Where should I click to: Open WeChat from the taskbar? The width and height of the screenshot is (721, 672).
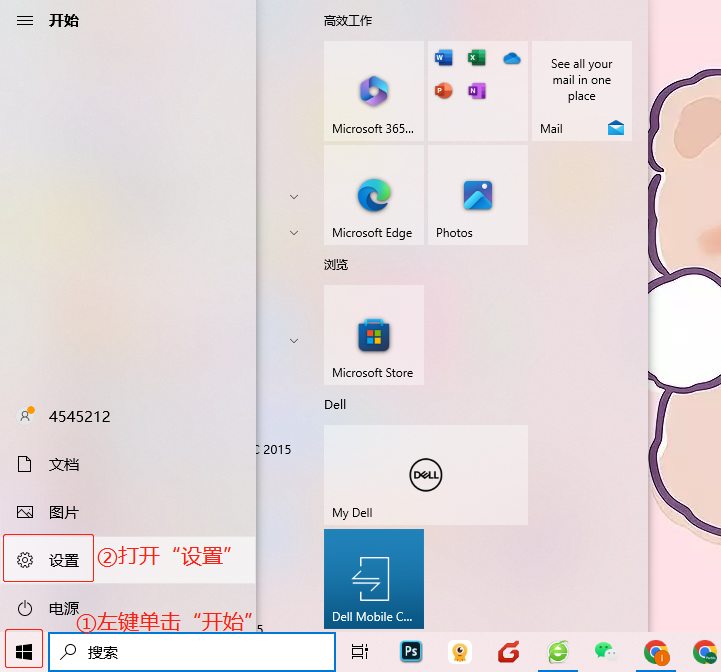click(x=606, y=651)
